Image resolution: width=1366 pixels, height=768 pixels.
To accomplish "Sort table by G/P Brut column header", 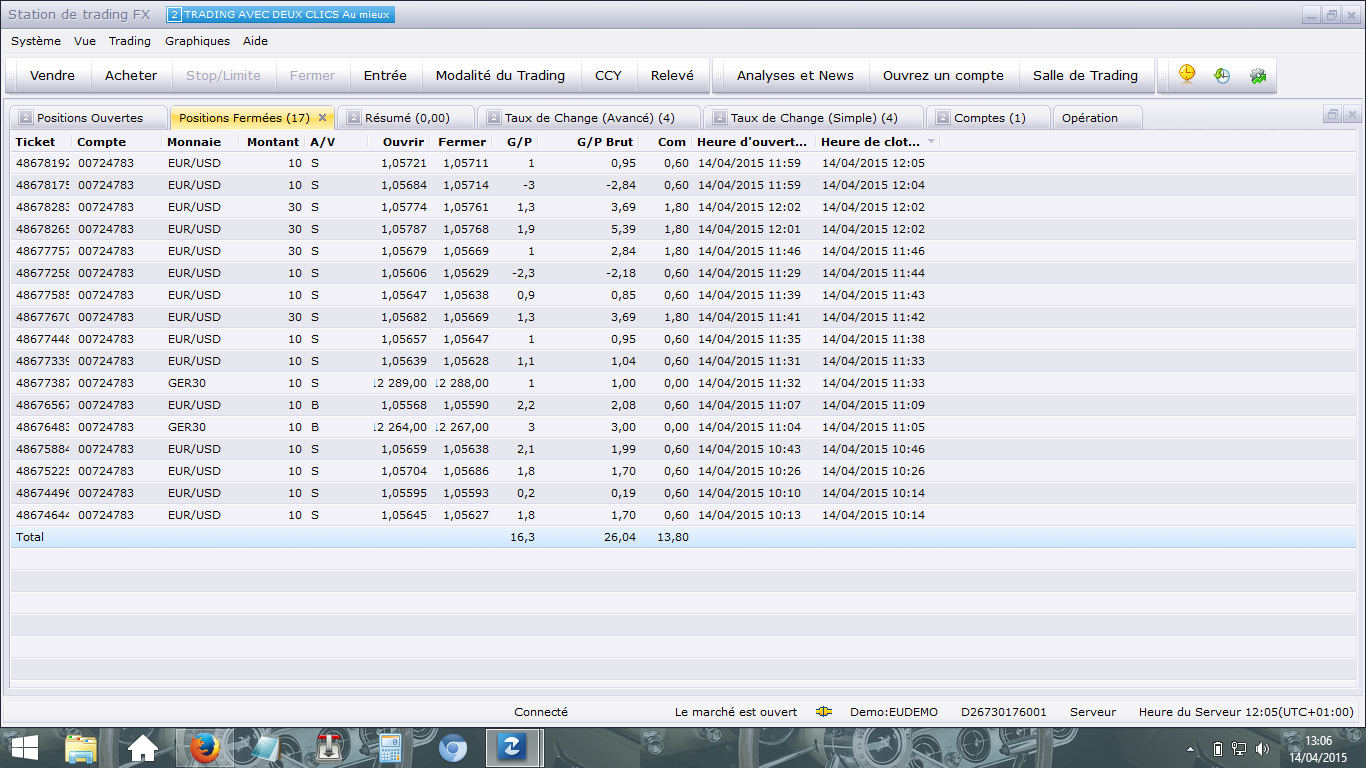I will [605, 142].
